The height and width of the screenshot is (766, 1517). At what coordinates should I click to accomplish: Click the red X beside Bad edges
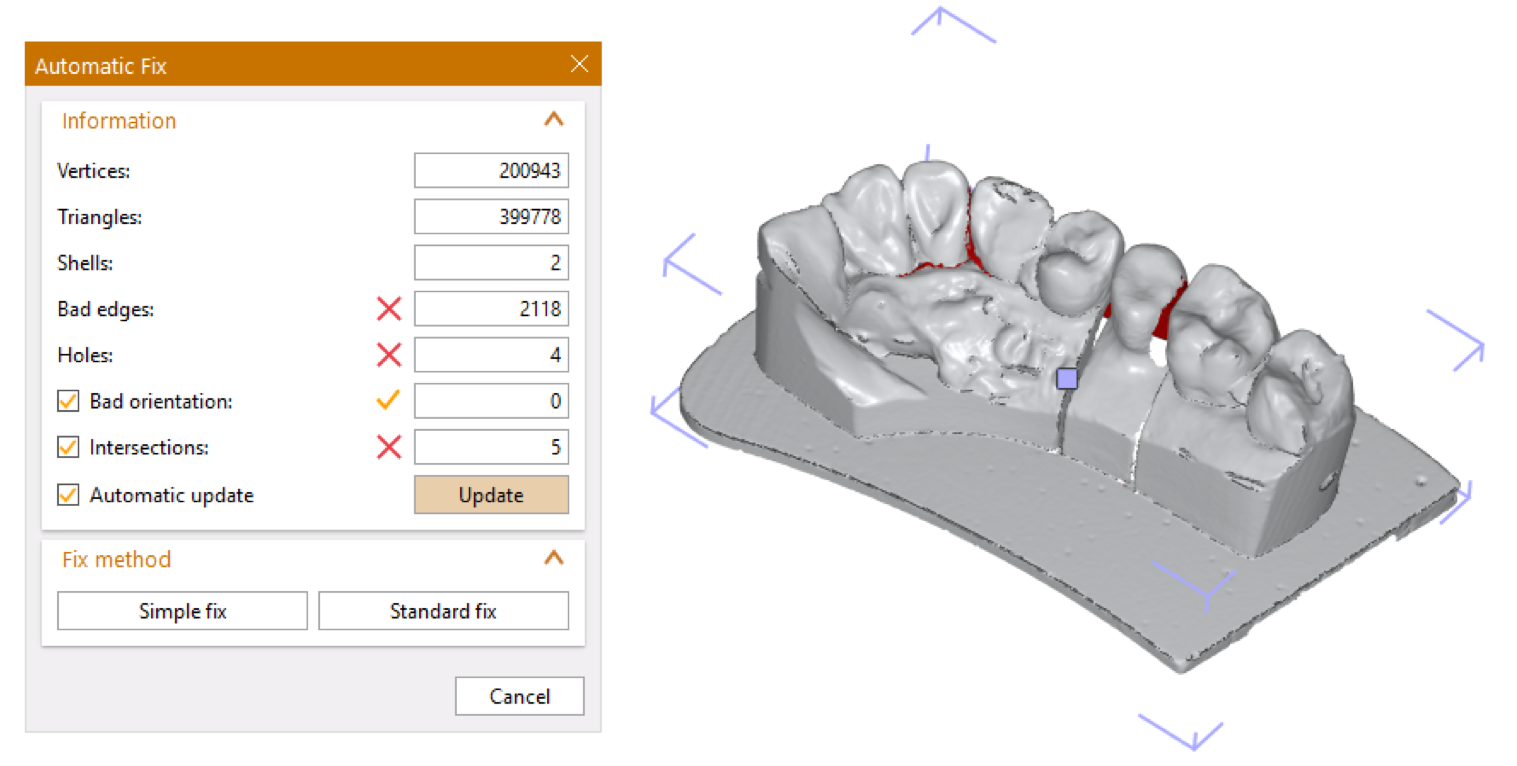point(388,309)
